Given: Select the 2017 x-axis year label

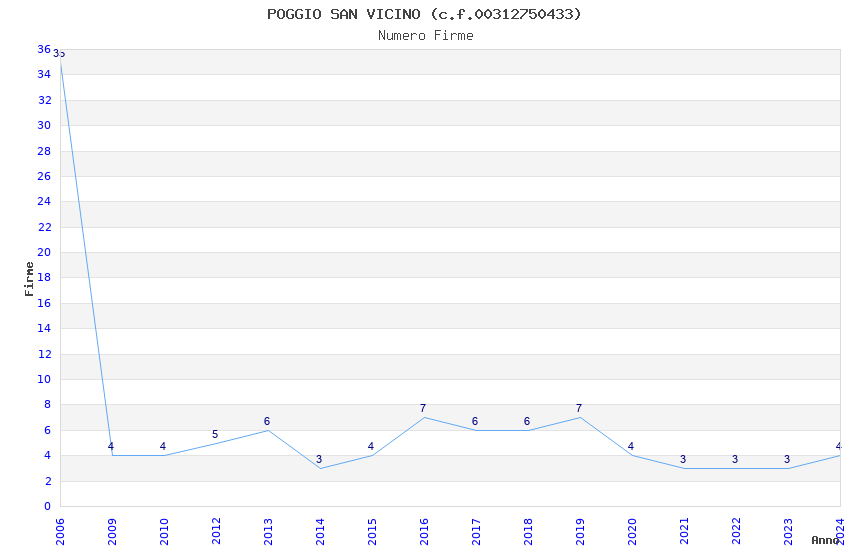Looking at the screenshot, I should [x=476, y=532].
